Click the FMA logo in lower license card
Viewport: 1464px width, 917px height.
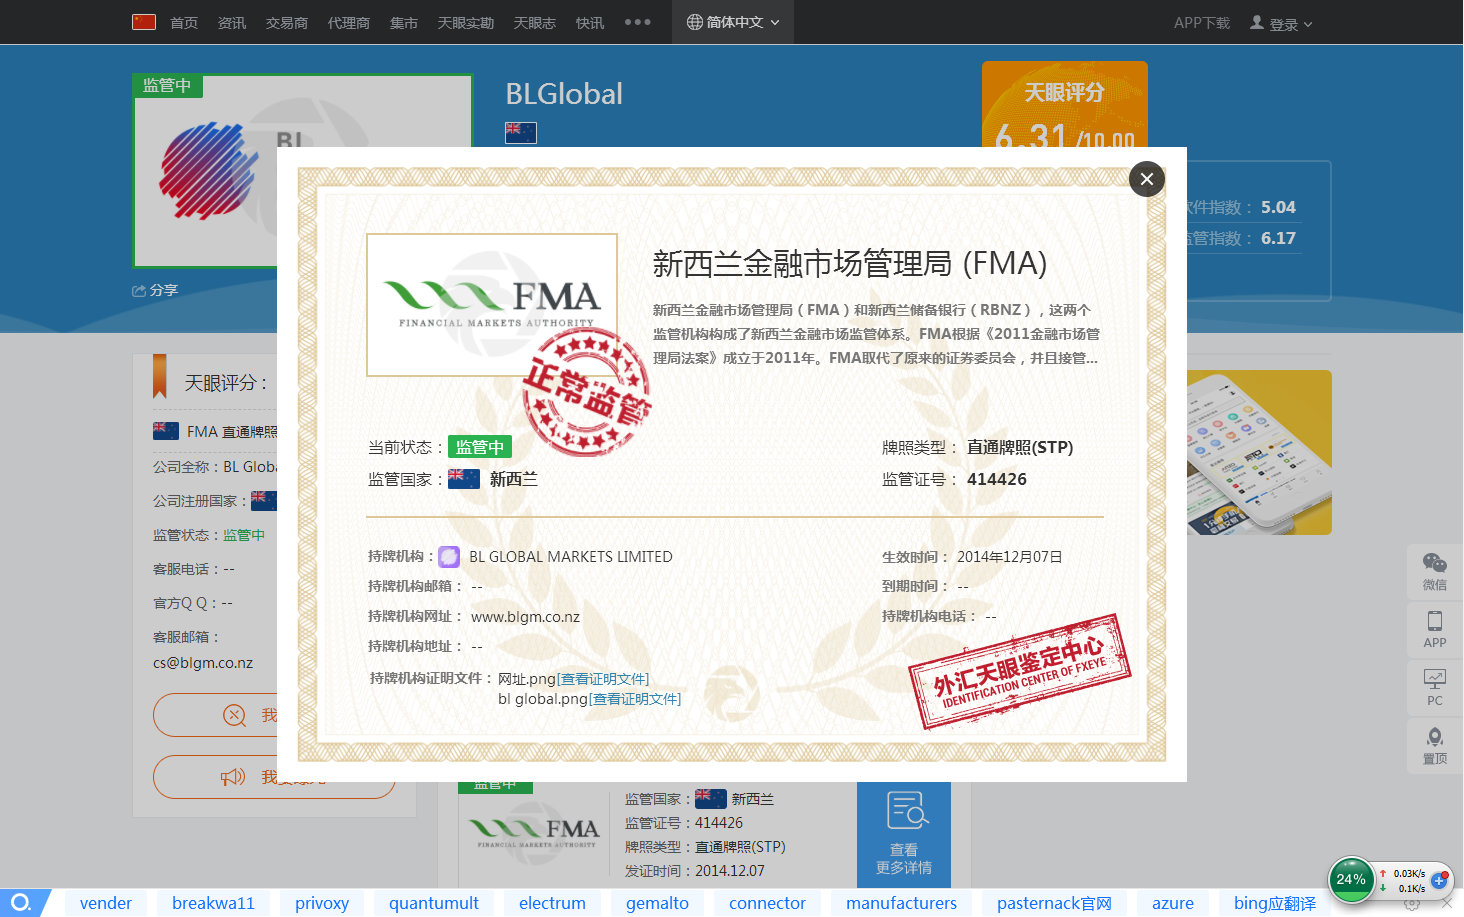click(534, 832)
